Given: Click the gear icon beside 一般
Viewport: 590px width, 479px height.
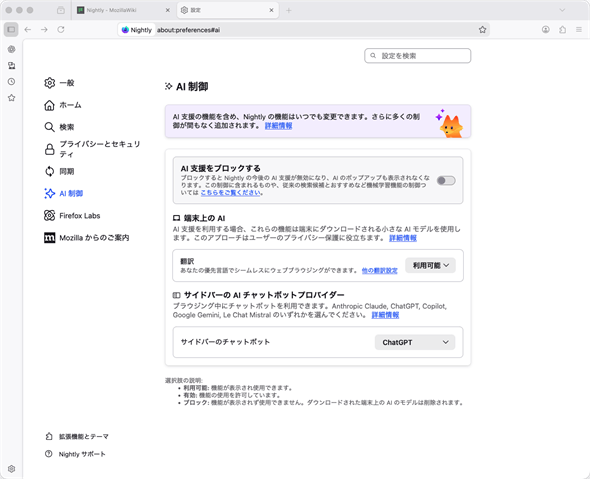Looking at the screenshot, I should [49, 83].
